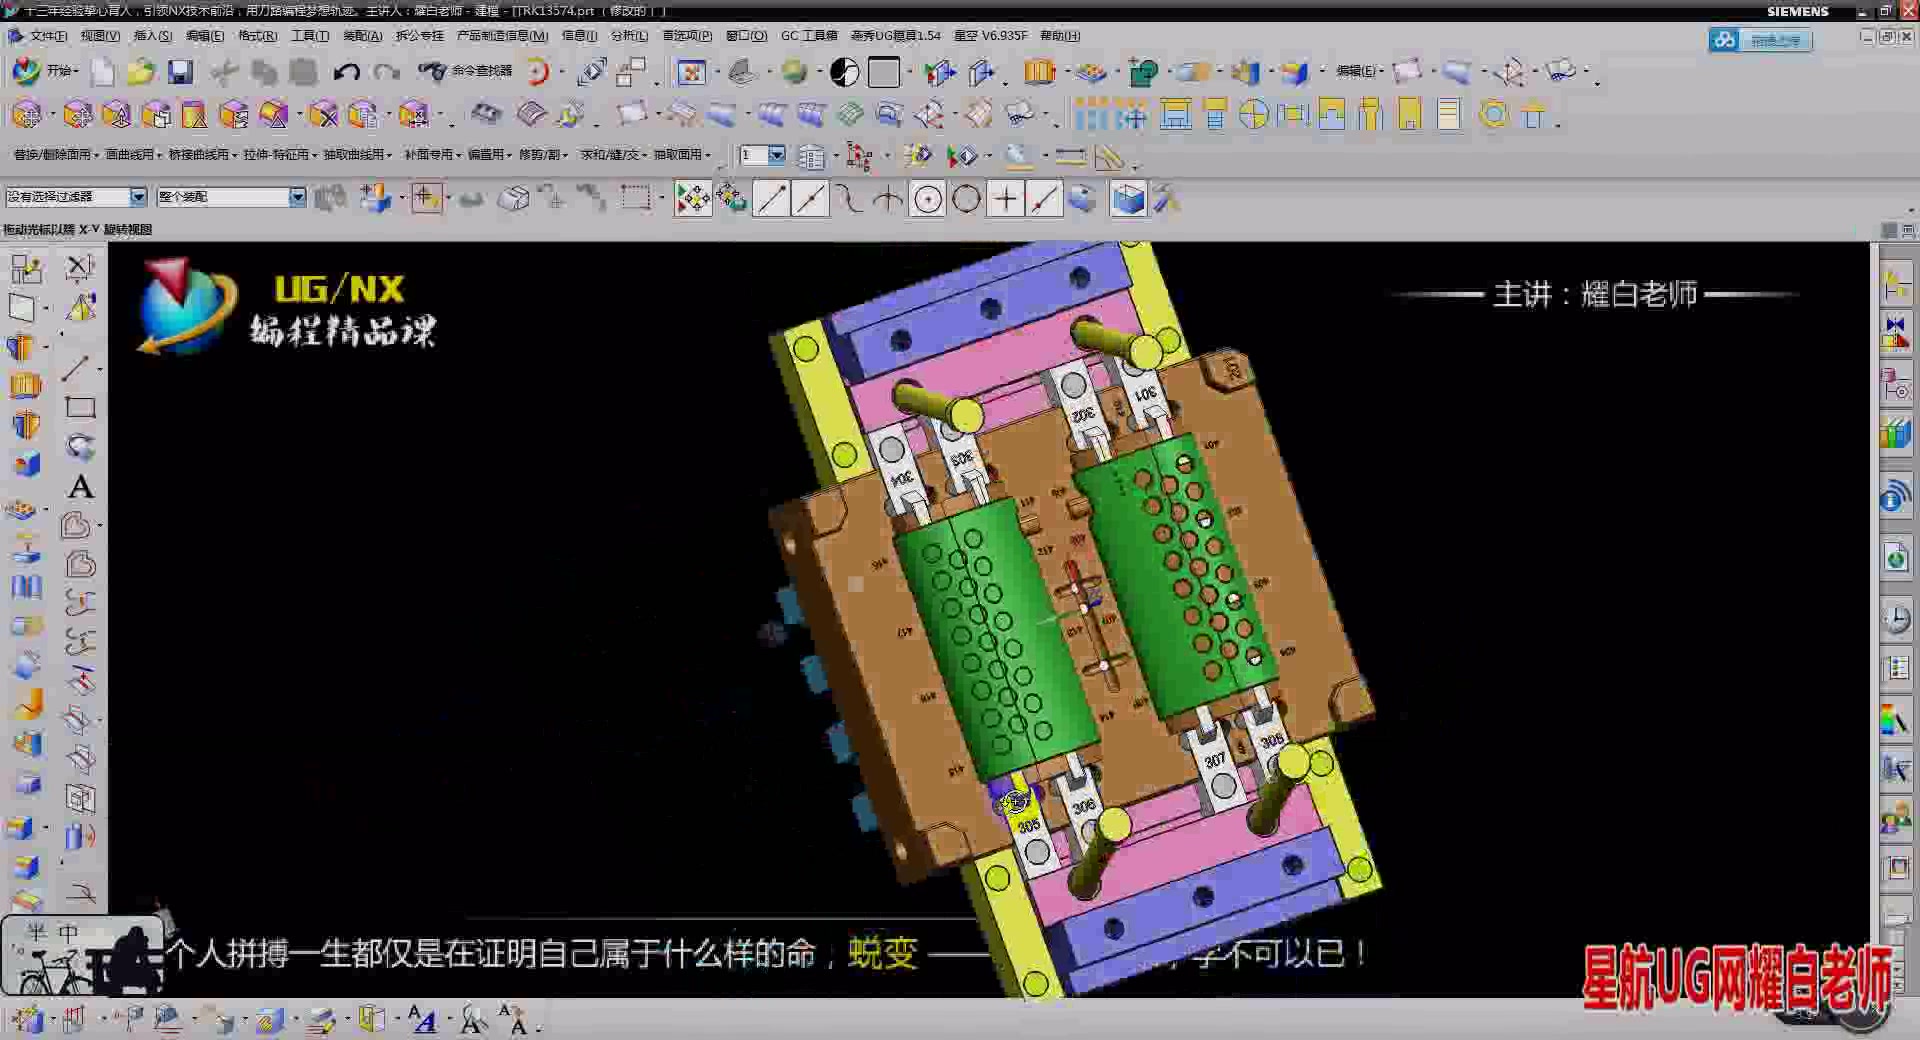This screenshot has width=1920, height=1040.
Task: Click the layer settings list icon
Action: (x=811, y=157)
